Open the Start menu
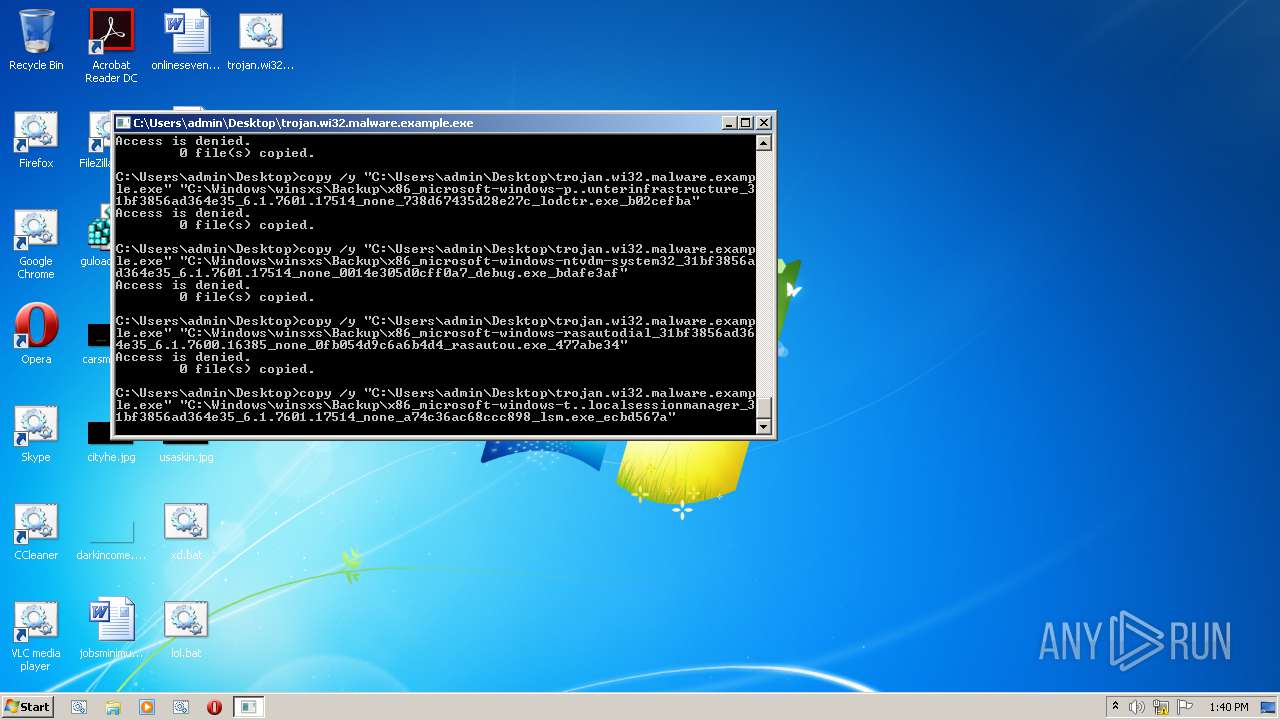Viewport: 1280px width, 720px height. tap(27, 706)
